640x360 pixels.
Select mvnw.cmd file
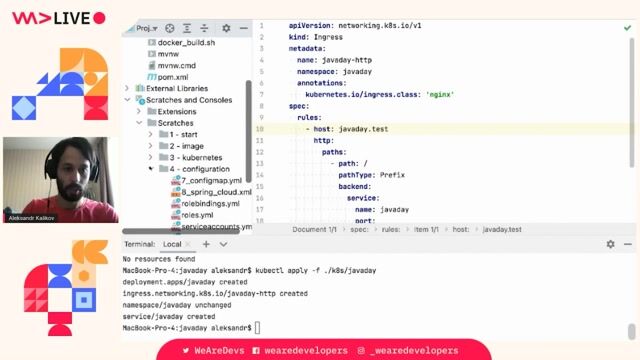(x=177, y=65)
